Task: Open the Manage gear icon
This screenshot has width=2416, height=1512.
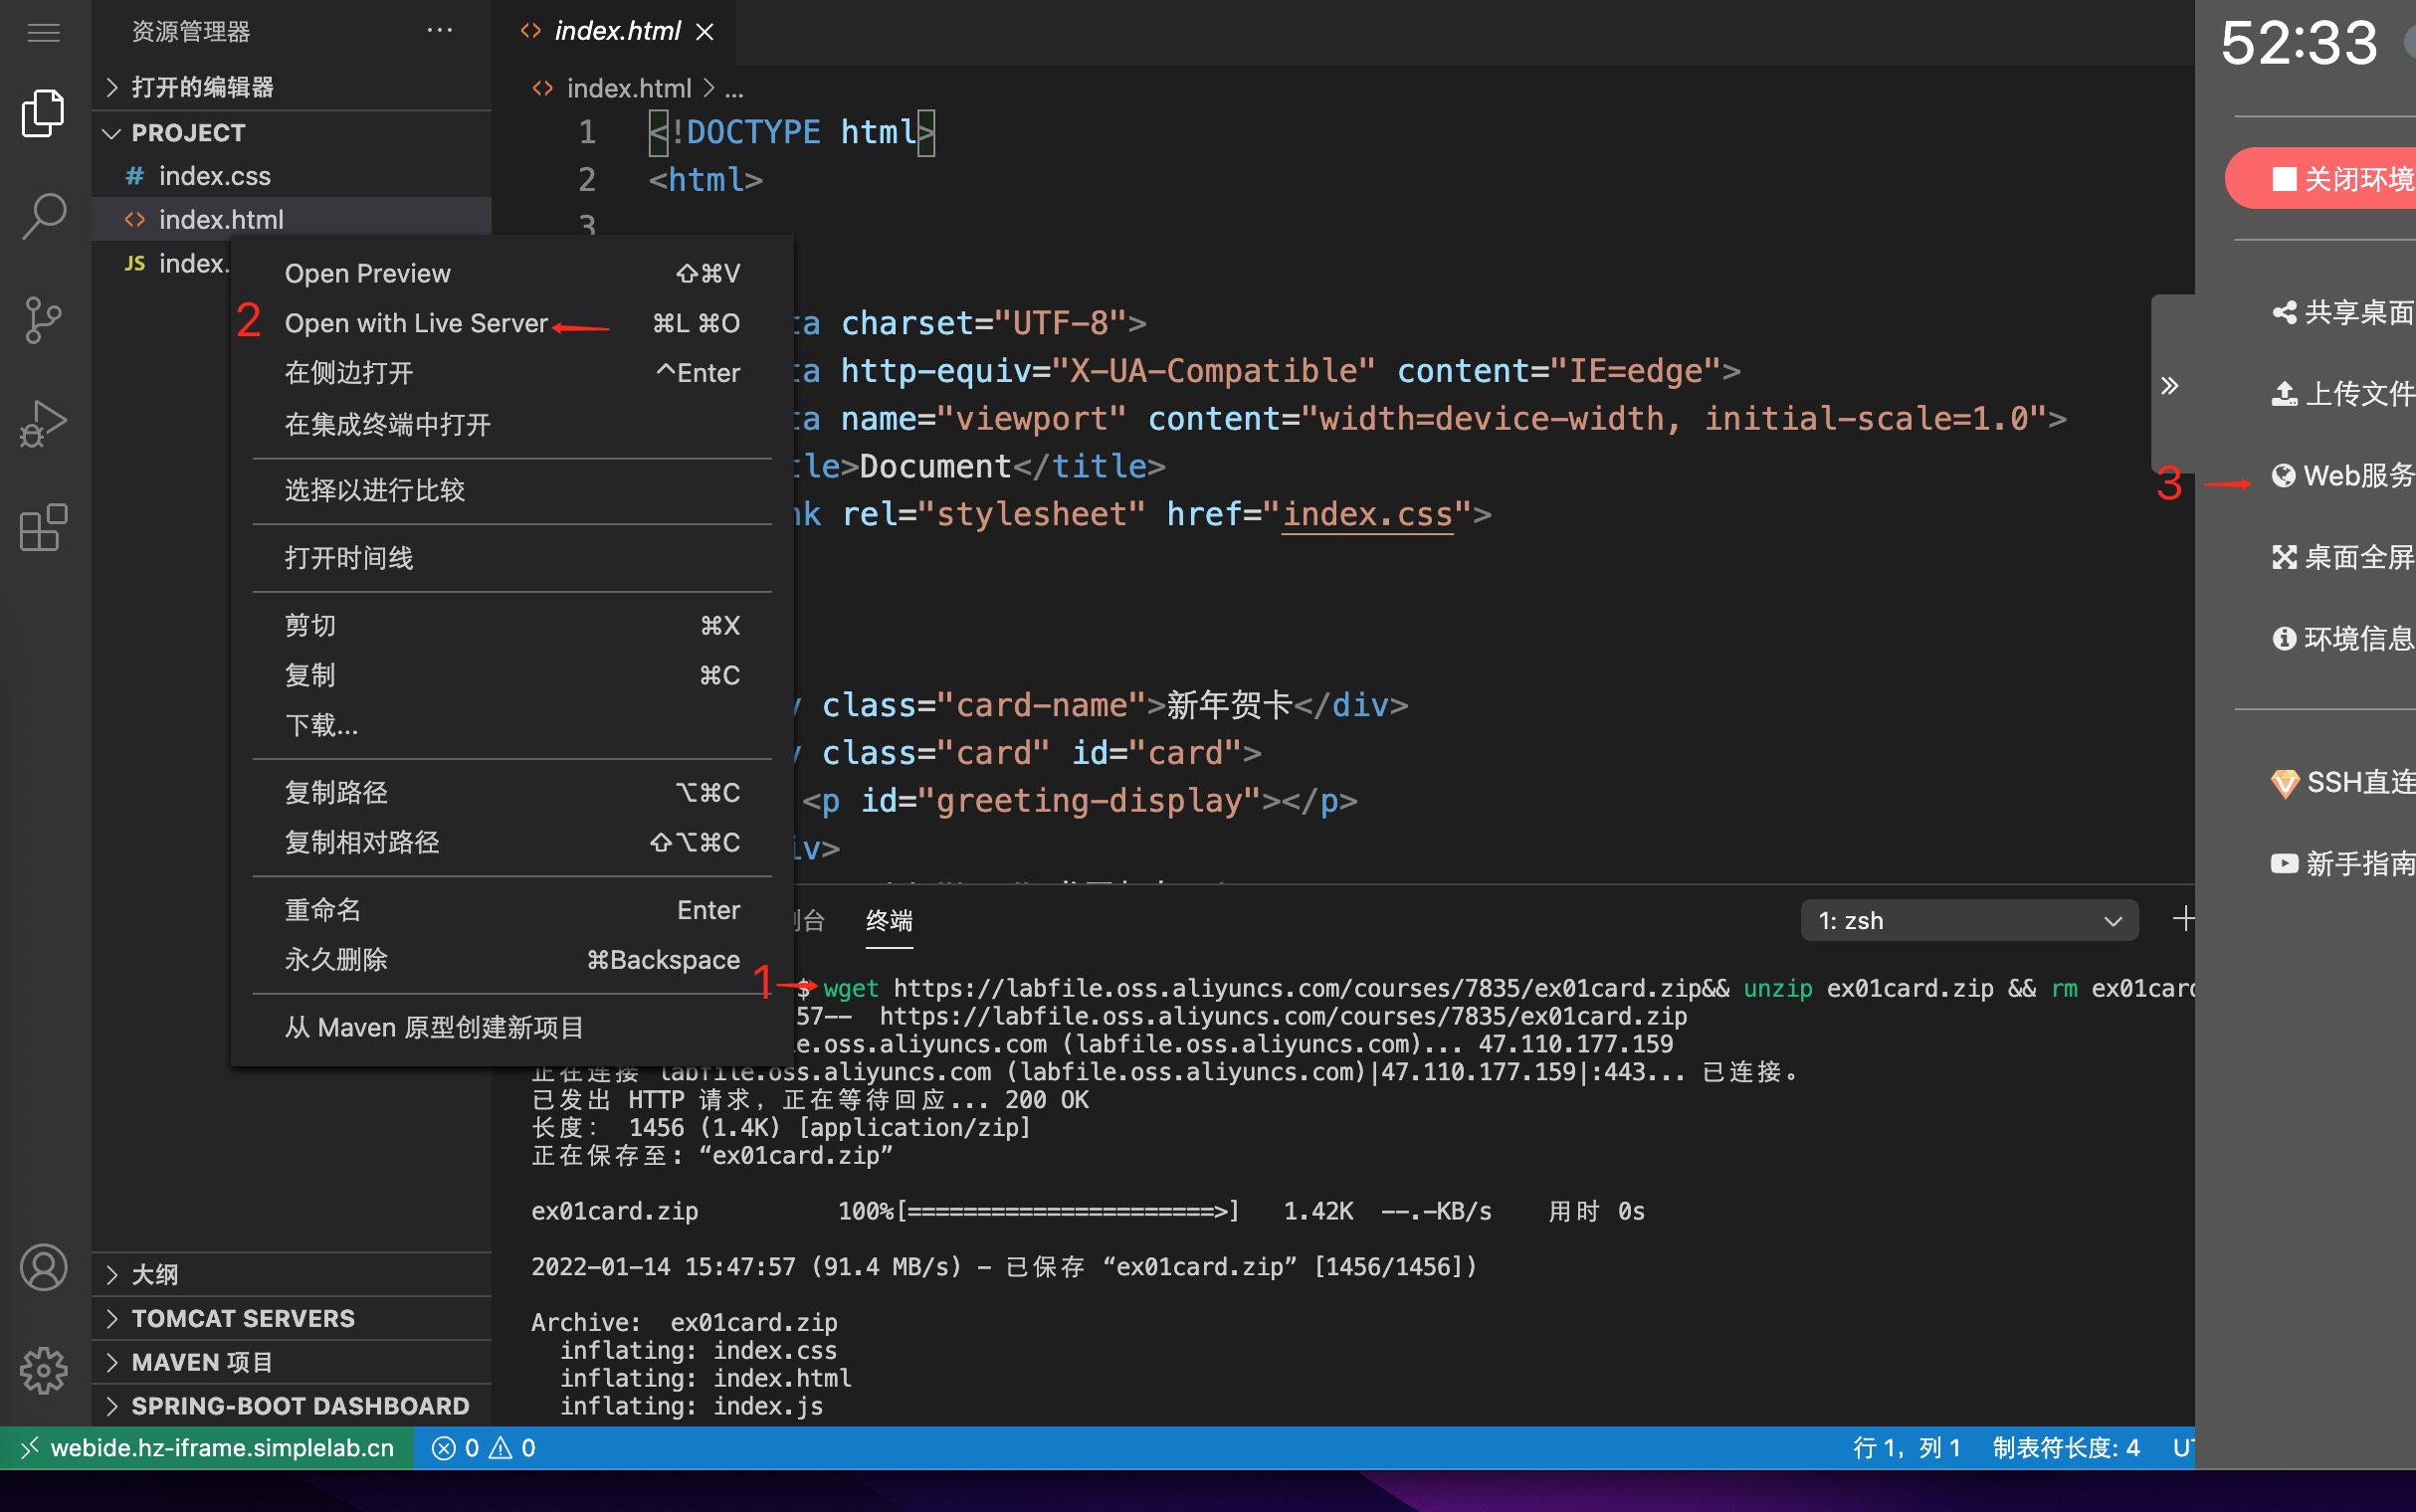Action: coord(43,1370)
